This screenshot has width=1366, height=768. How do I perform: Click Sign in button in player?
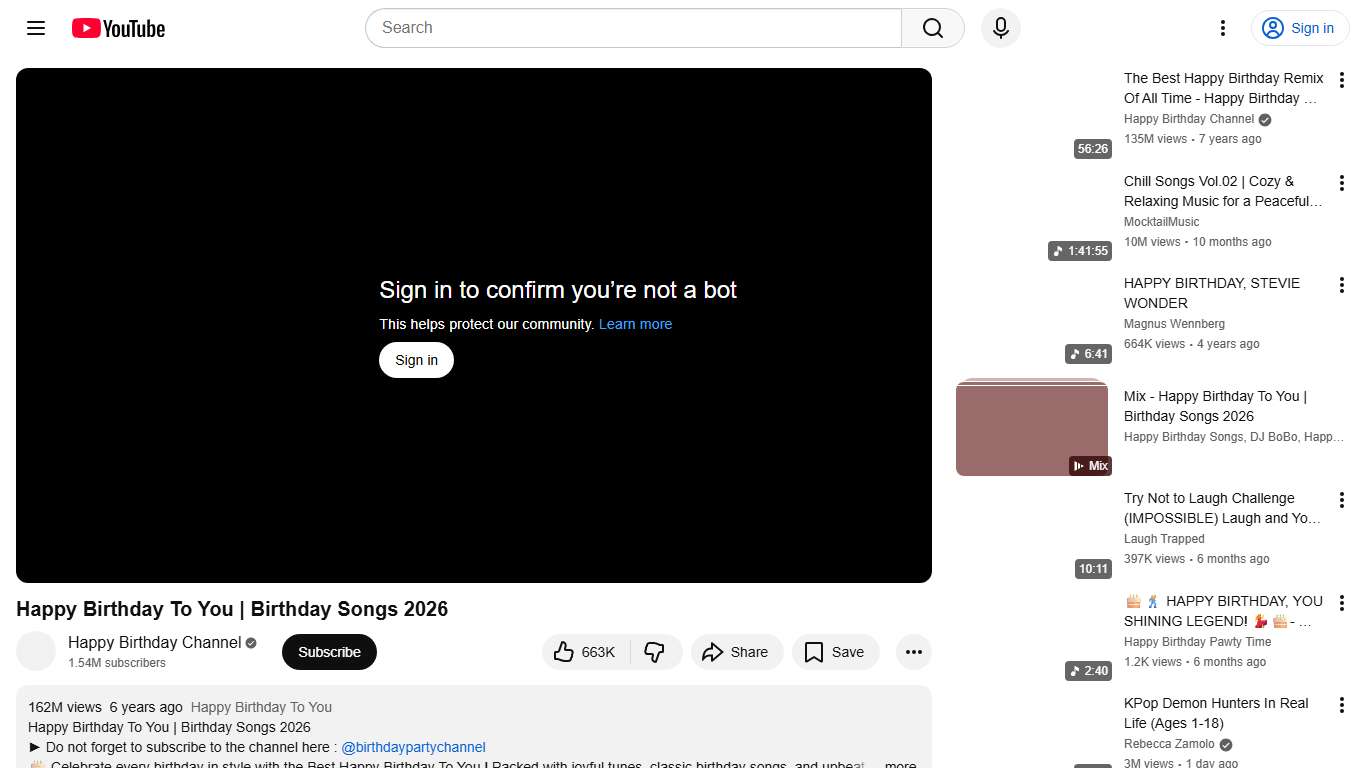point(416,360)
